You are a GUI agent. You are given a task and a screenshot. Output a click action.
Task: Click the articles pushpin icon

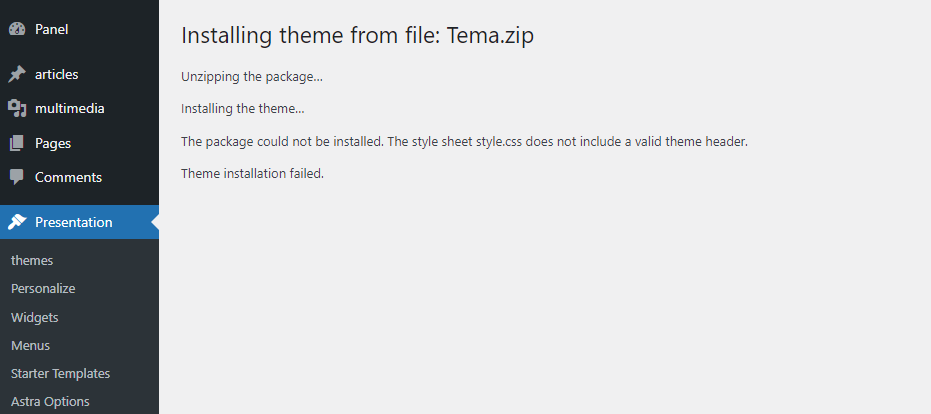click(x=17, y=74)
